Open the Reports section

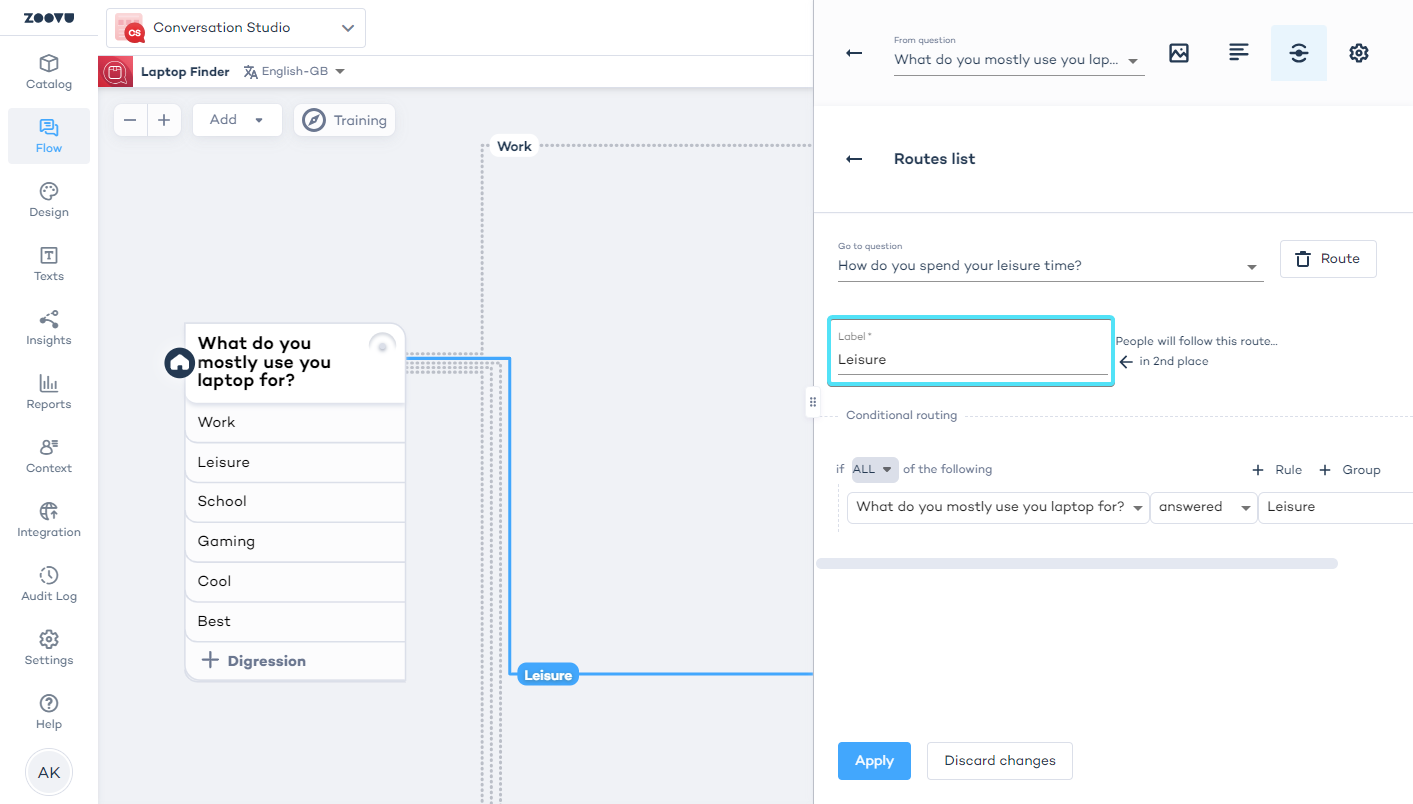click(x=48, y=391)
